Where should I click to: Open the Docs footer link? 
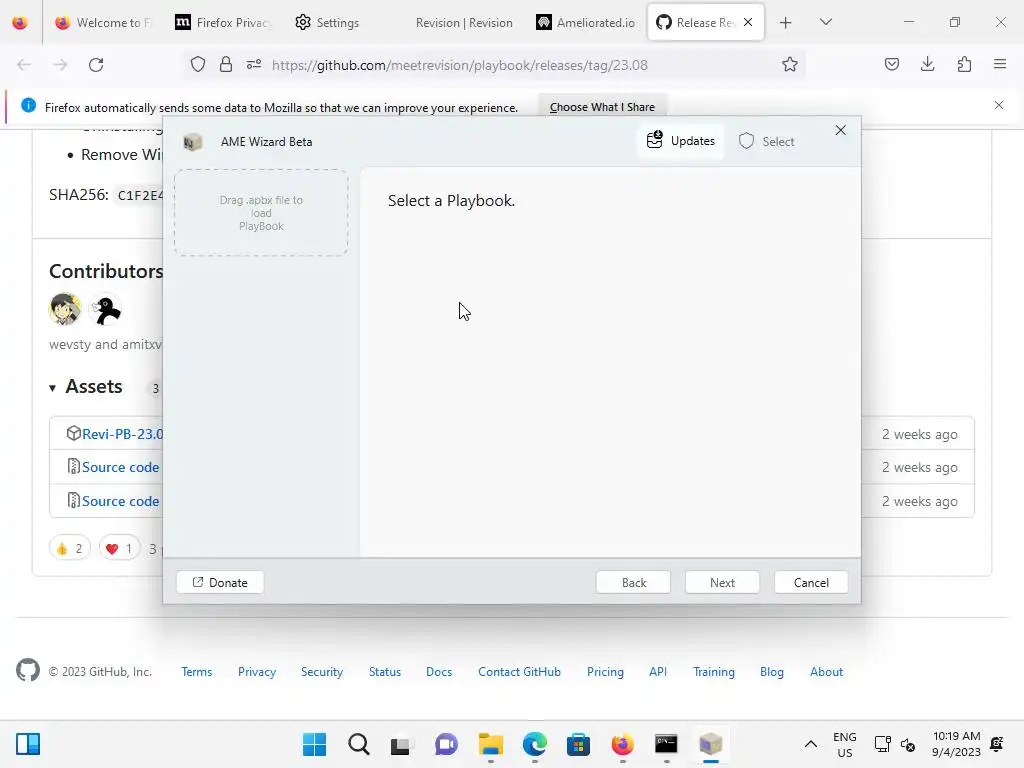[439, 671]
